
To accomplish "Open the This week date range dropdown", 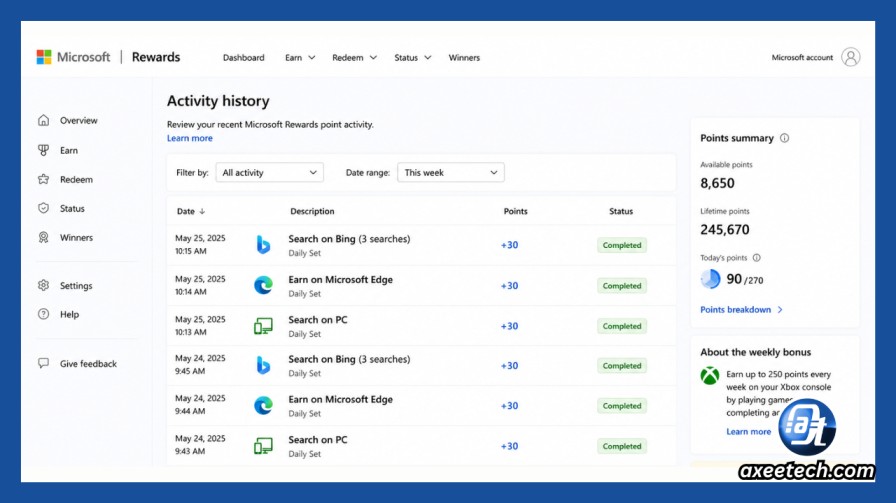I will (x=450, y=173).
